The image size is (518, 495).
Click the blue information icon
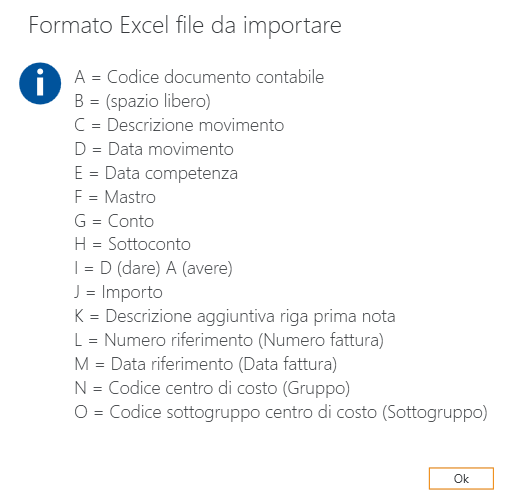pos(40,83)
